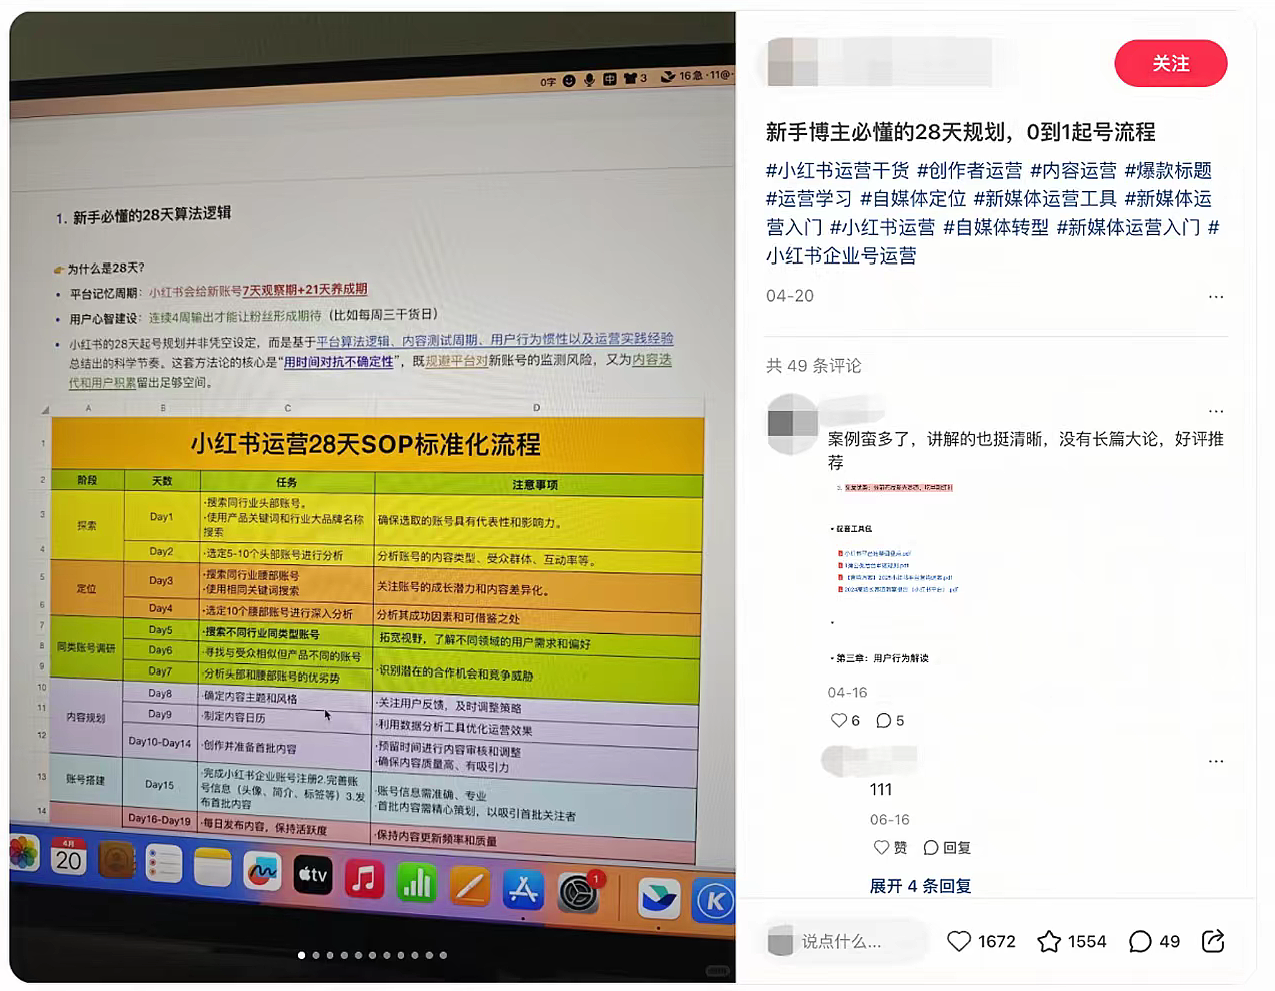Click the comment date 04-16
The width and height of the screenshot is (1275, 991).
tap(847, 692)
